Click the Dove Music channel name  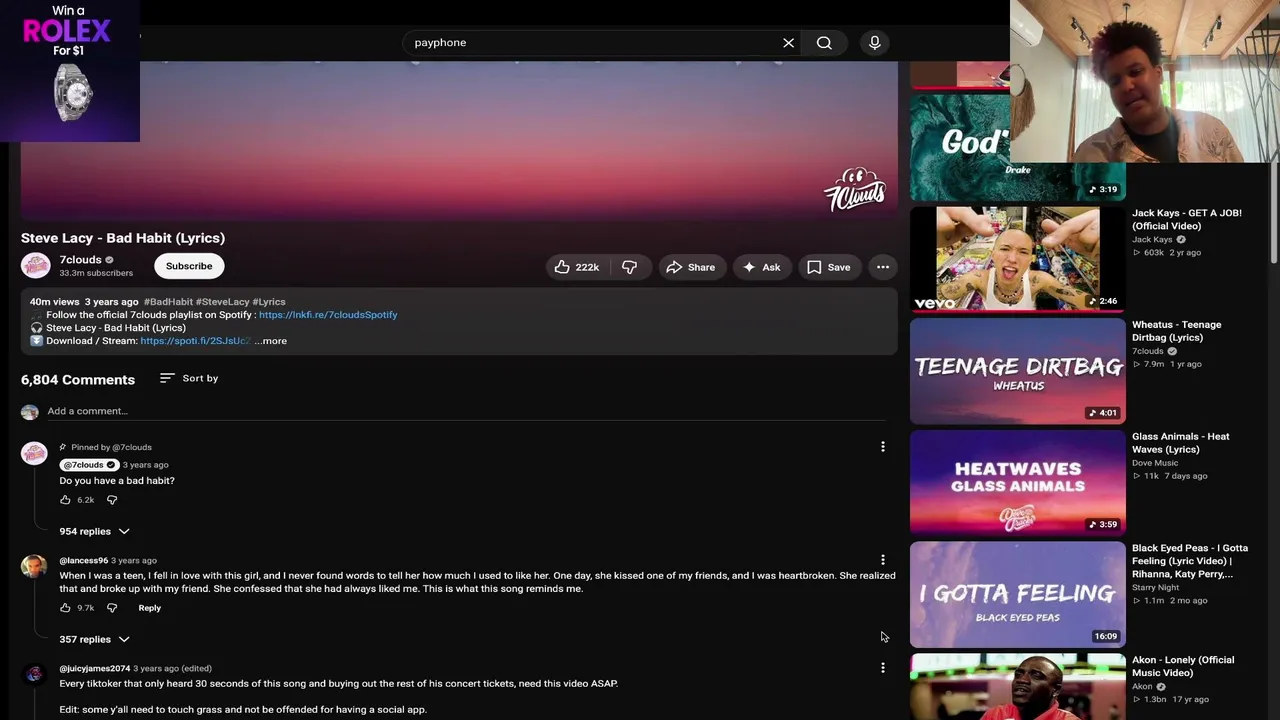[1155, 463]
